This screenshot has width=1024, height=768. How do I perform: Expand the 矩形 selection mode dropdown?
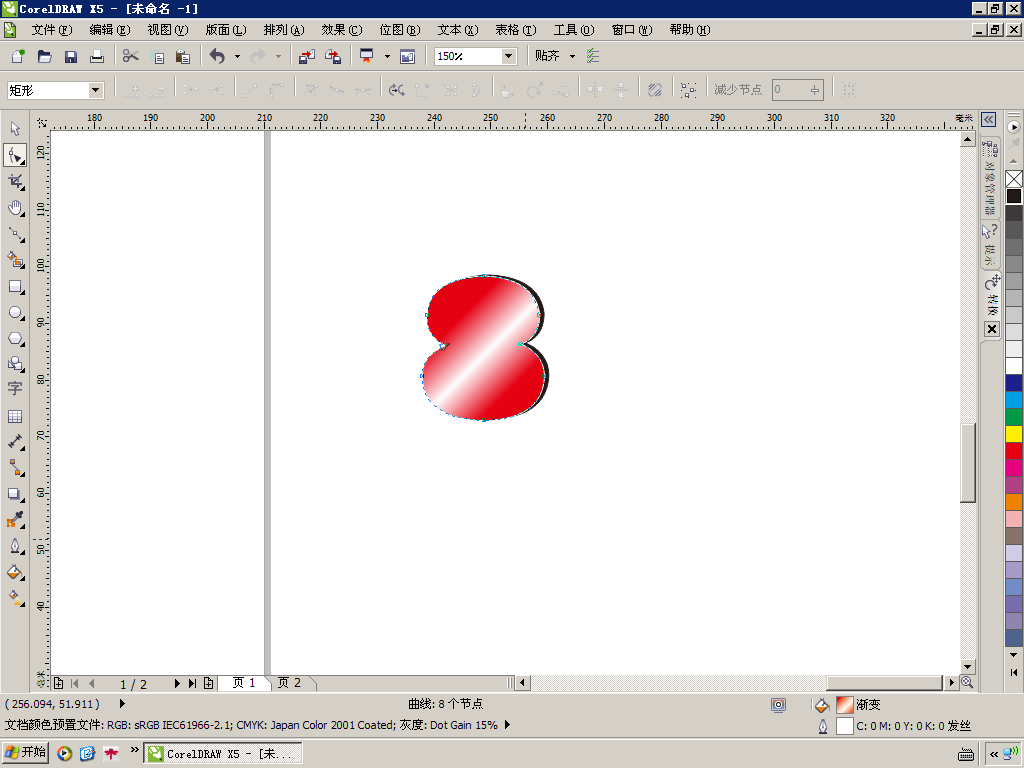[95, 90]
